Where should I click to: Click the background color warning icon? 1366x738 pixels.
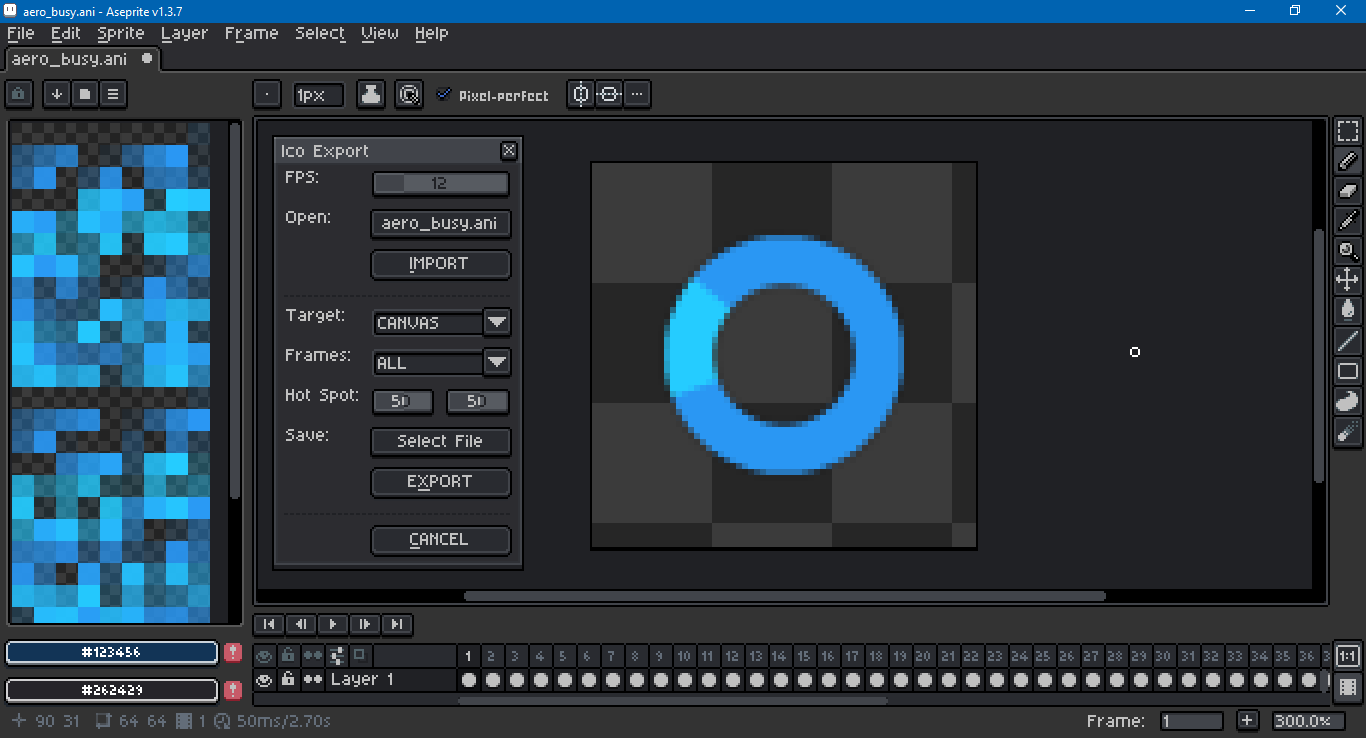point(233,690)
